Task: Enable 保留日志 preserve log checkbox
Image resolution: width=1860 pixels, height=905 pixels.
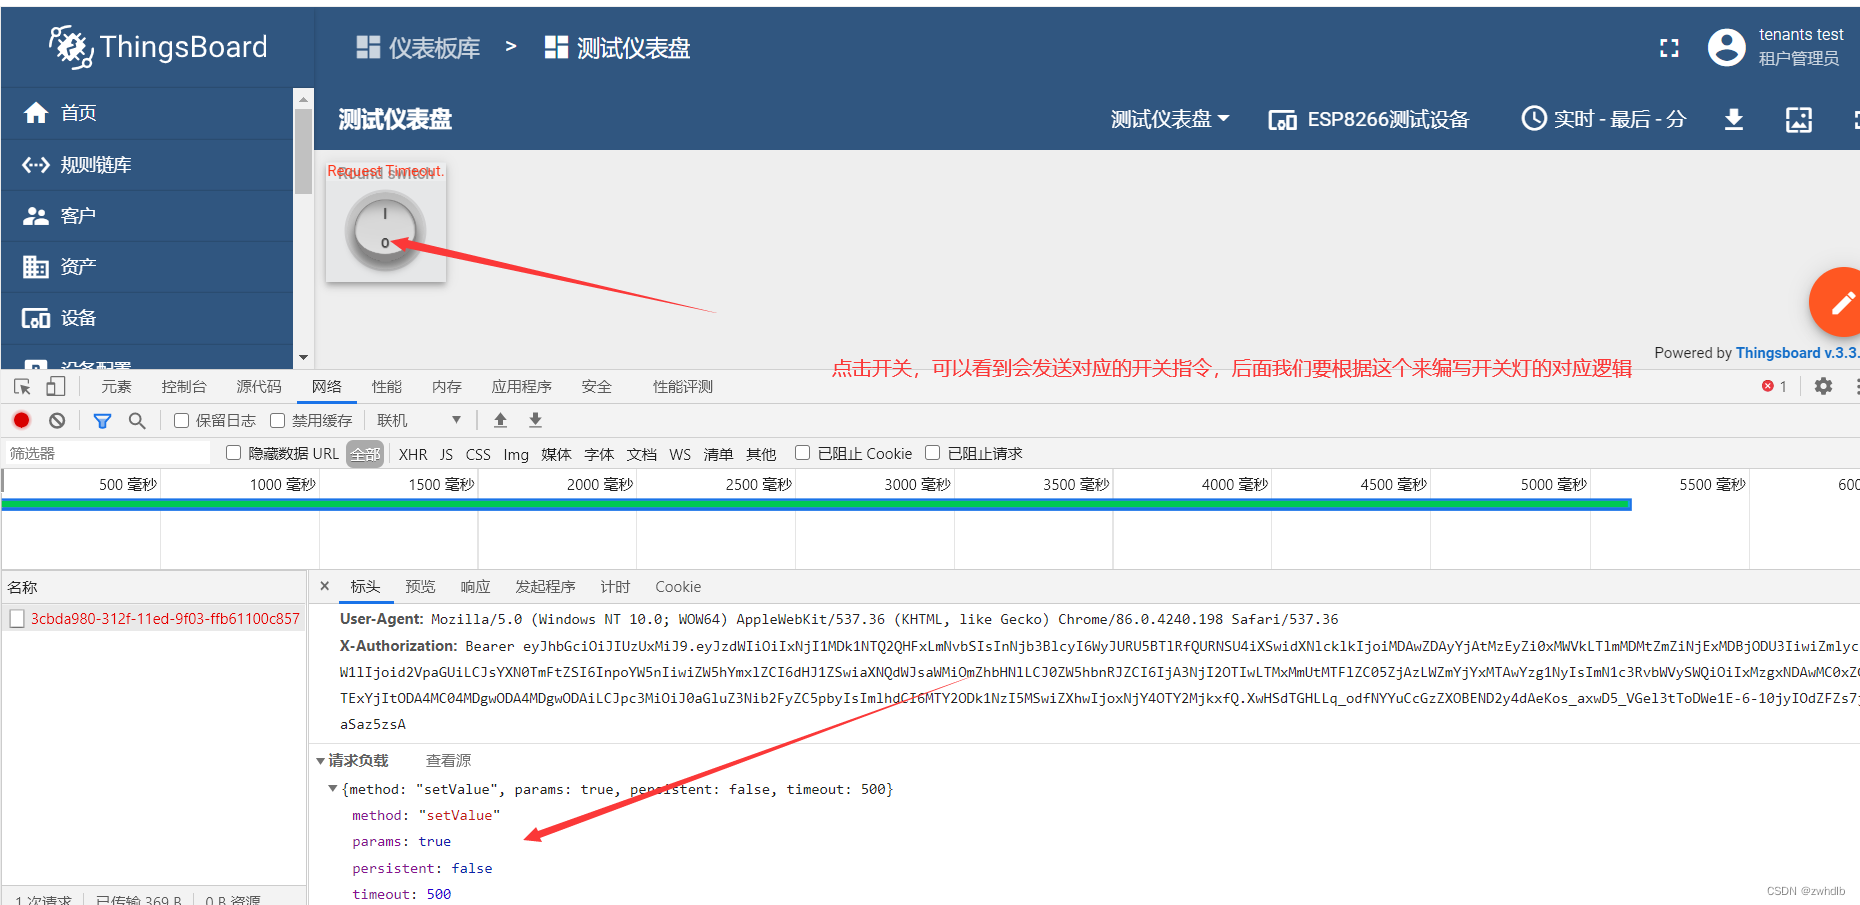Action: [181, 421]
